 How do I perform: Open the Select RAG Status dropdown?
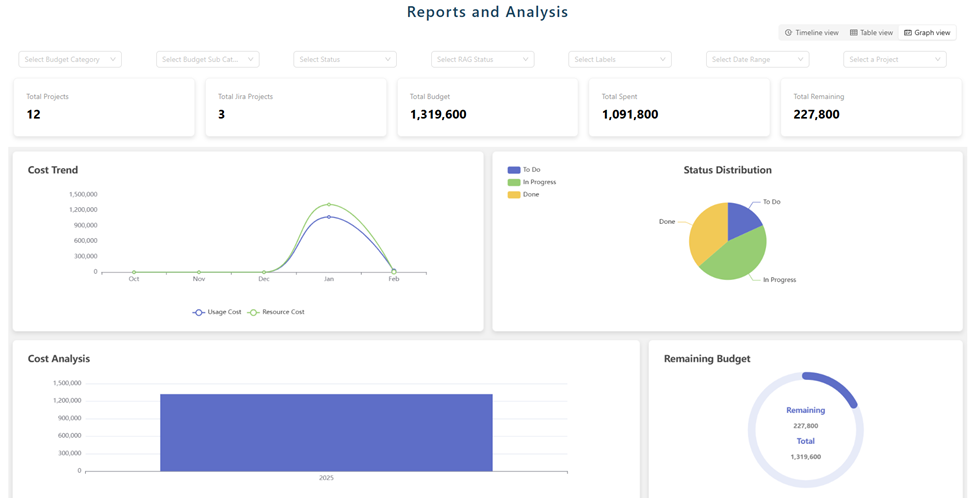click(x=482, y=60)
